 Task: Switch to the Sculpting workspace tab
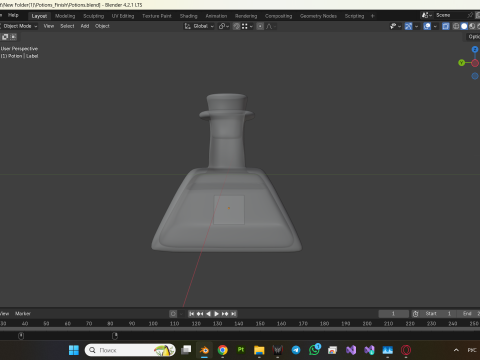click(93, 16)
